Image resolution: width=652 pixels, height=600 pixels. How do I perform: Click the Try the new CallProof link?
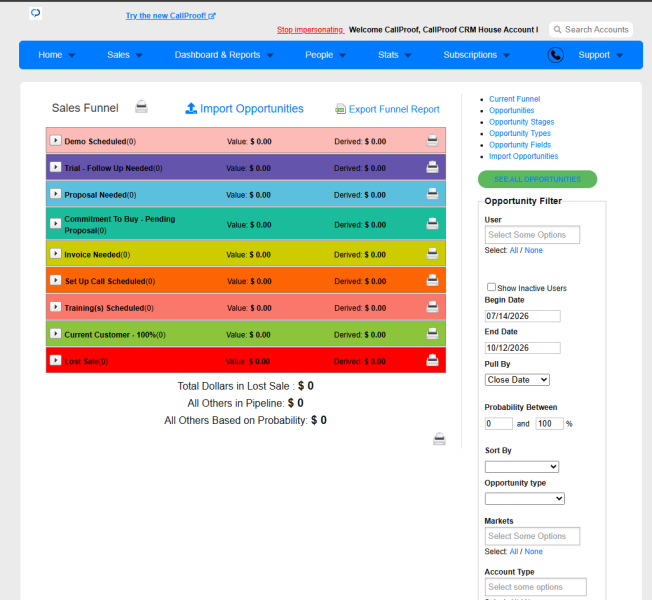[x=170, y=16]
